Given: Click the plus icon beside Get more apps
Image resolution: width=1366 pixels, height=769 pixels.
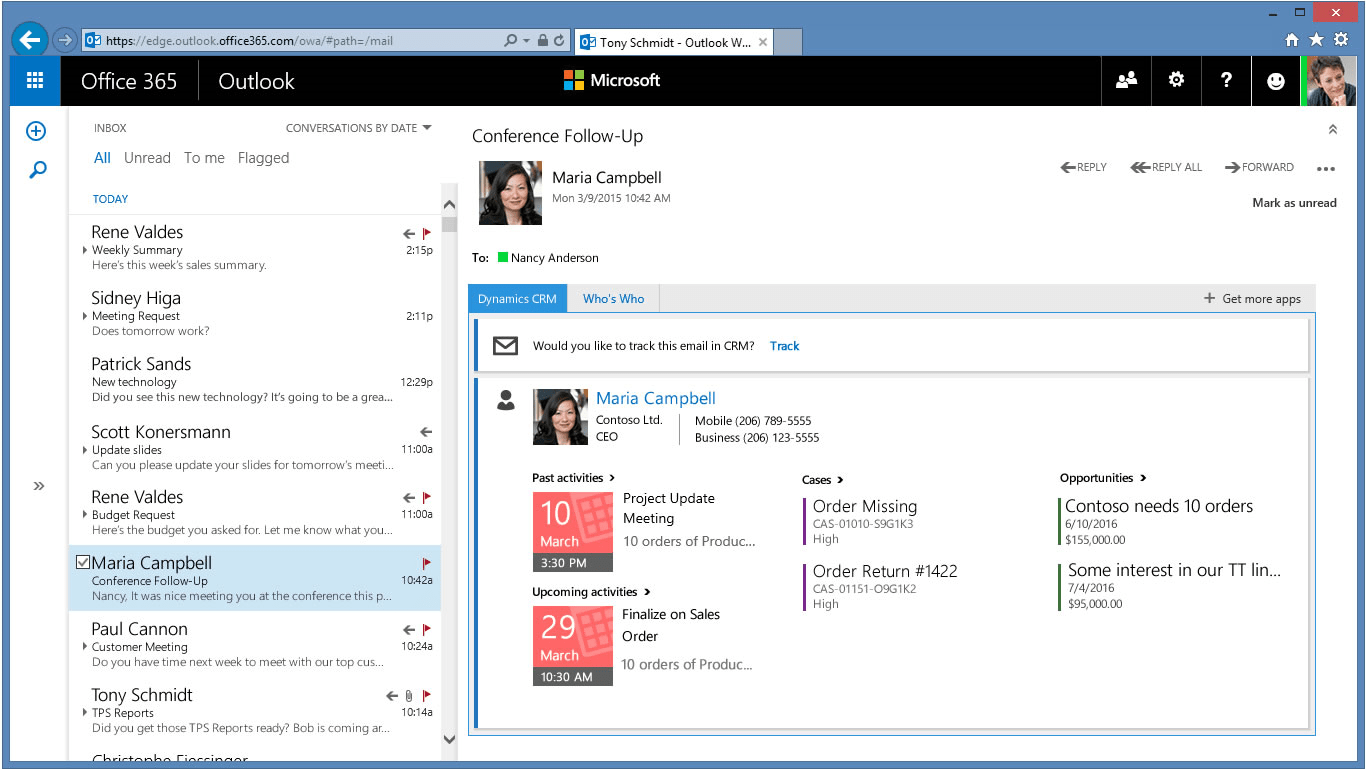Looking at the screenshot, I should (x=1209, y=298).
